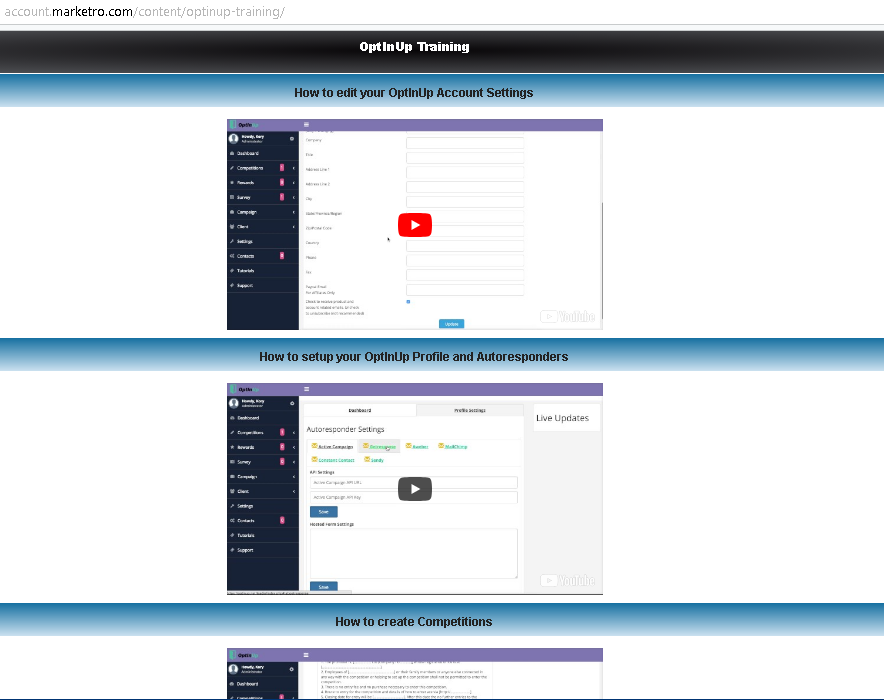Click "Live Updates" text in second video
This screenshot has width=884, height=700.
(x=562, y=418)
